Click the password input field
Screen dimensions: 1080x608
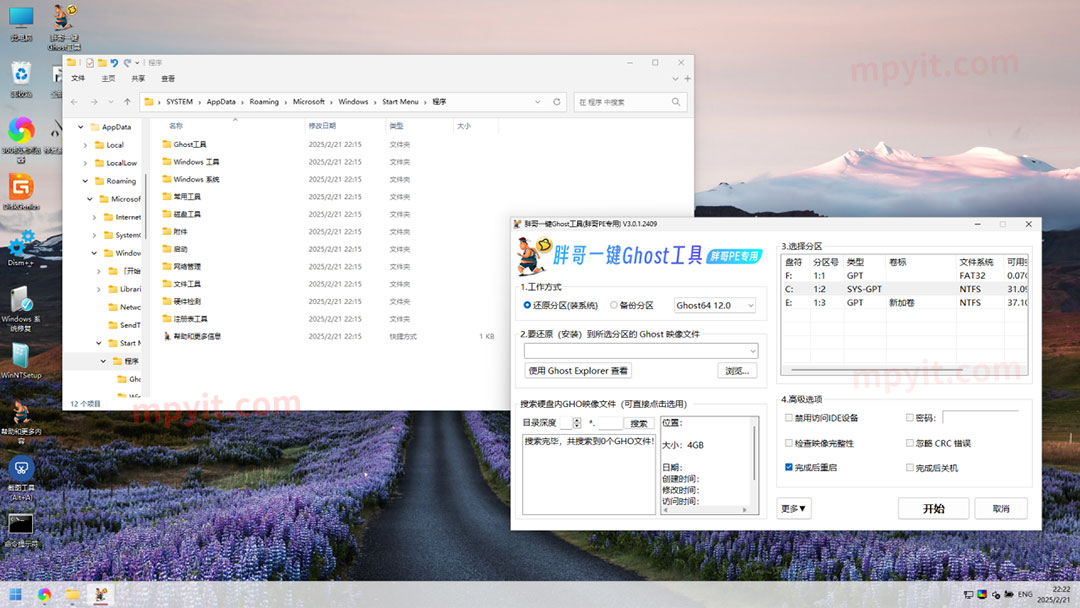(x=980, y=417)
